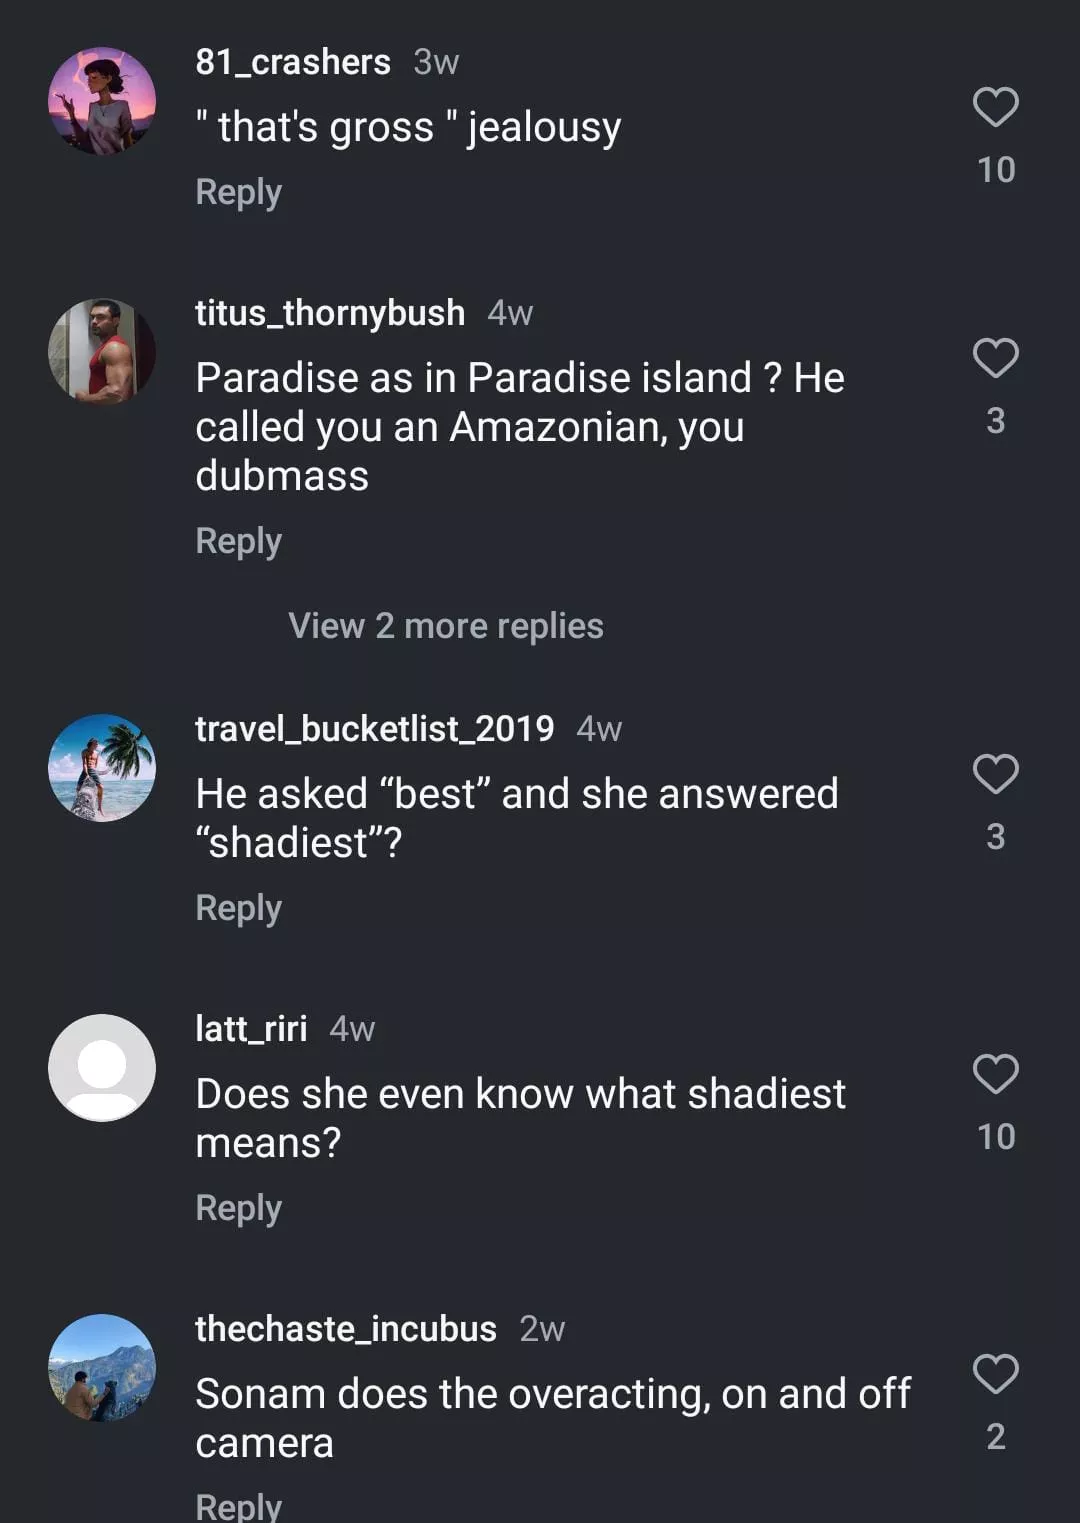The width and height of the screenshot is (1080, 1523).
Task: Like latt_riri's shadiest comment
Action: point(995,1075)
